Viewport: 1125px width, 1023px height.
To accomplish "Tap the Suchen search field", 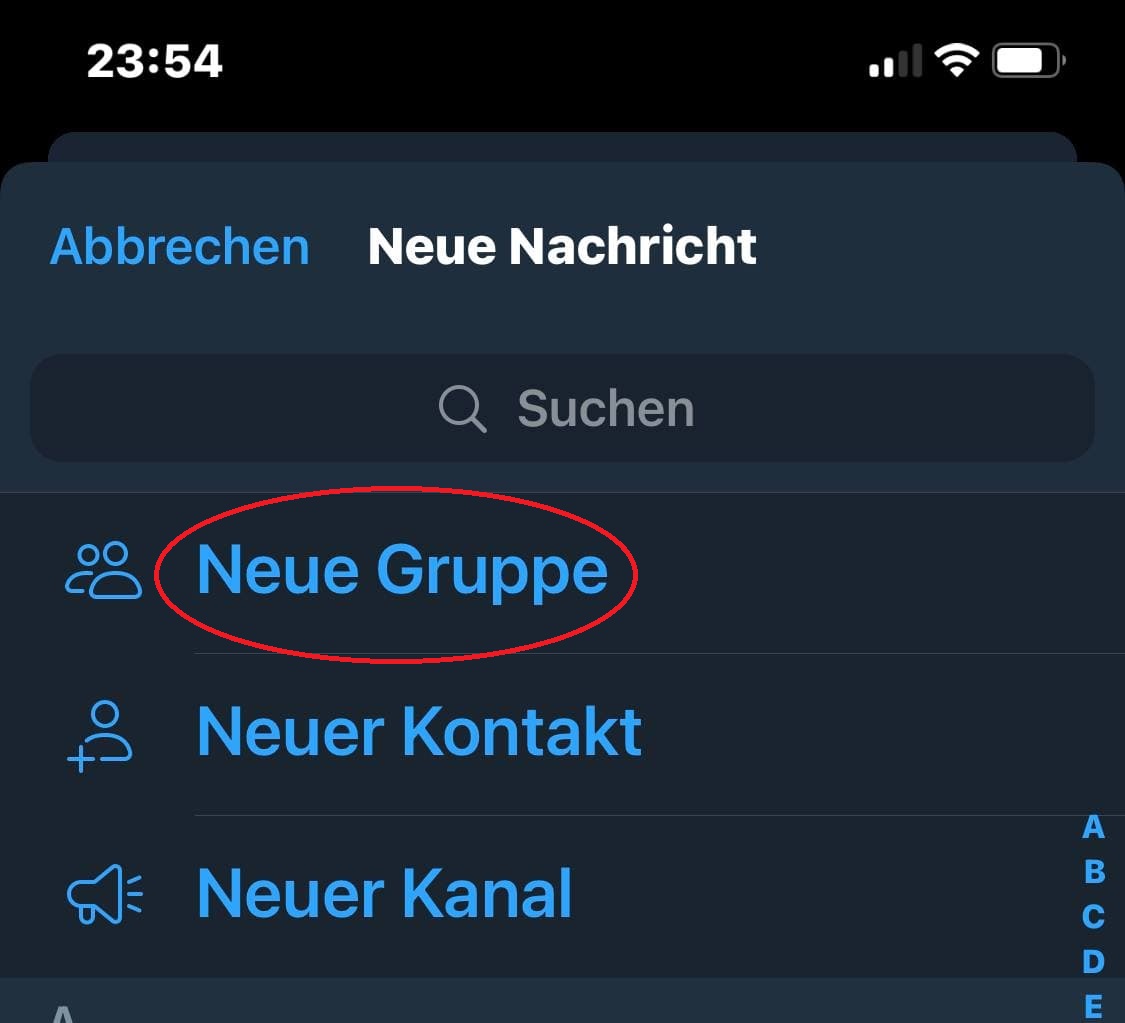I will [562, 407].
